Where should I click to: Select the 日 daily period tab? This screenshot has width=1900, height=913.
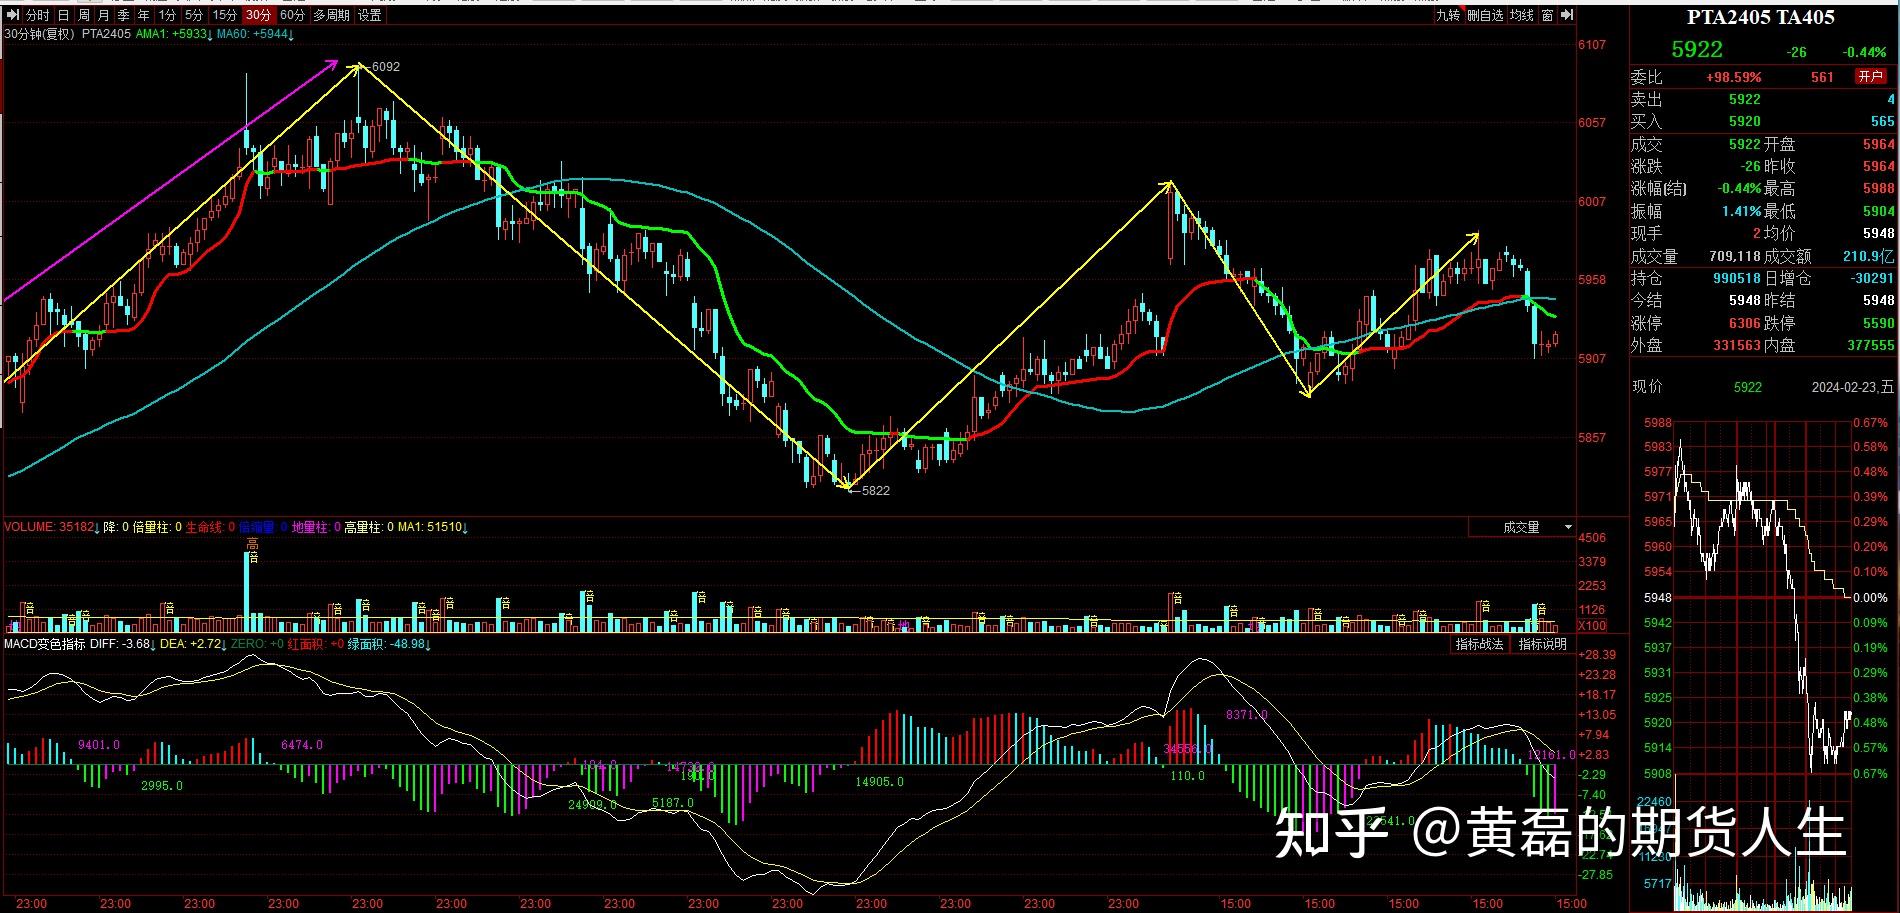63,15
